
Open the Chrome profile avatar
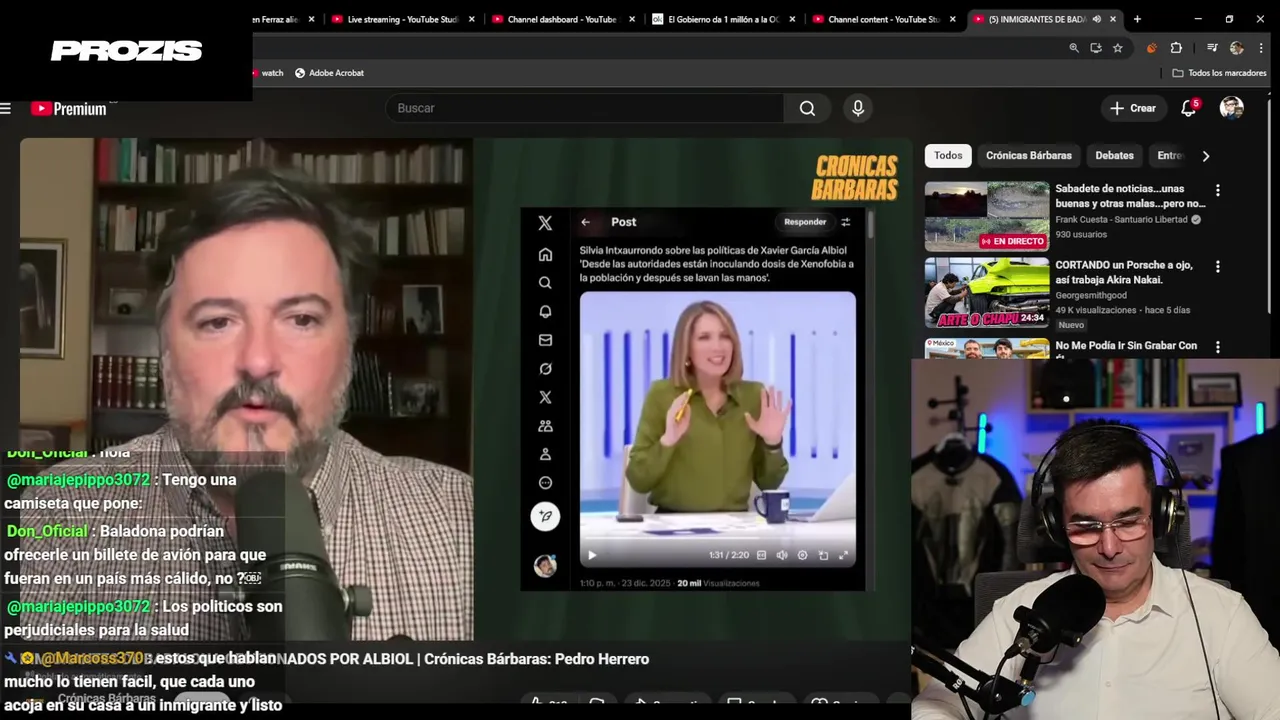click(1237, 48)
